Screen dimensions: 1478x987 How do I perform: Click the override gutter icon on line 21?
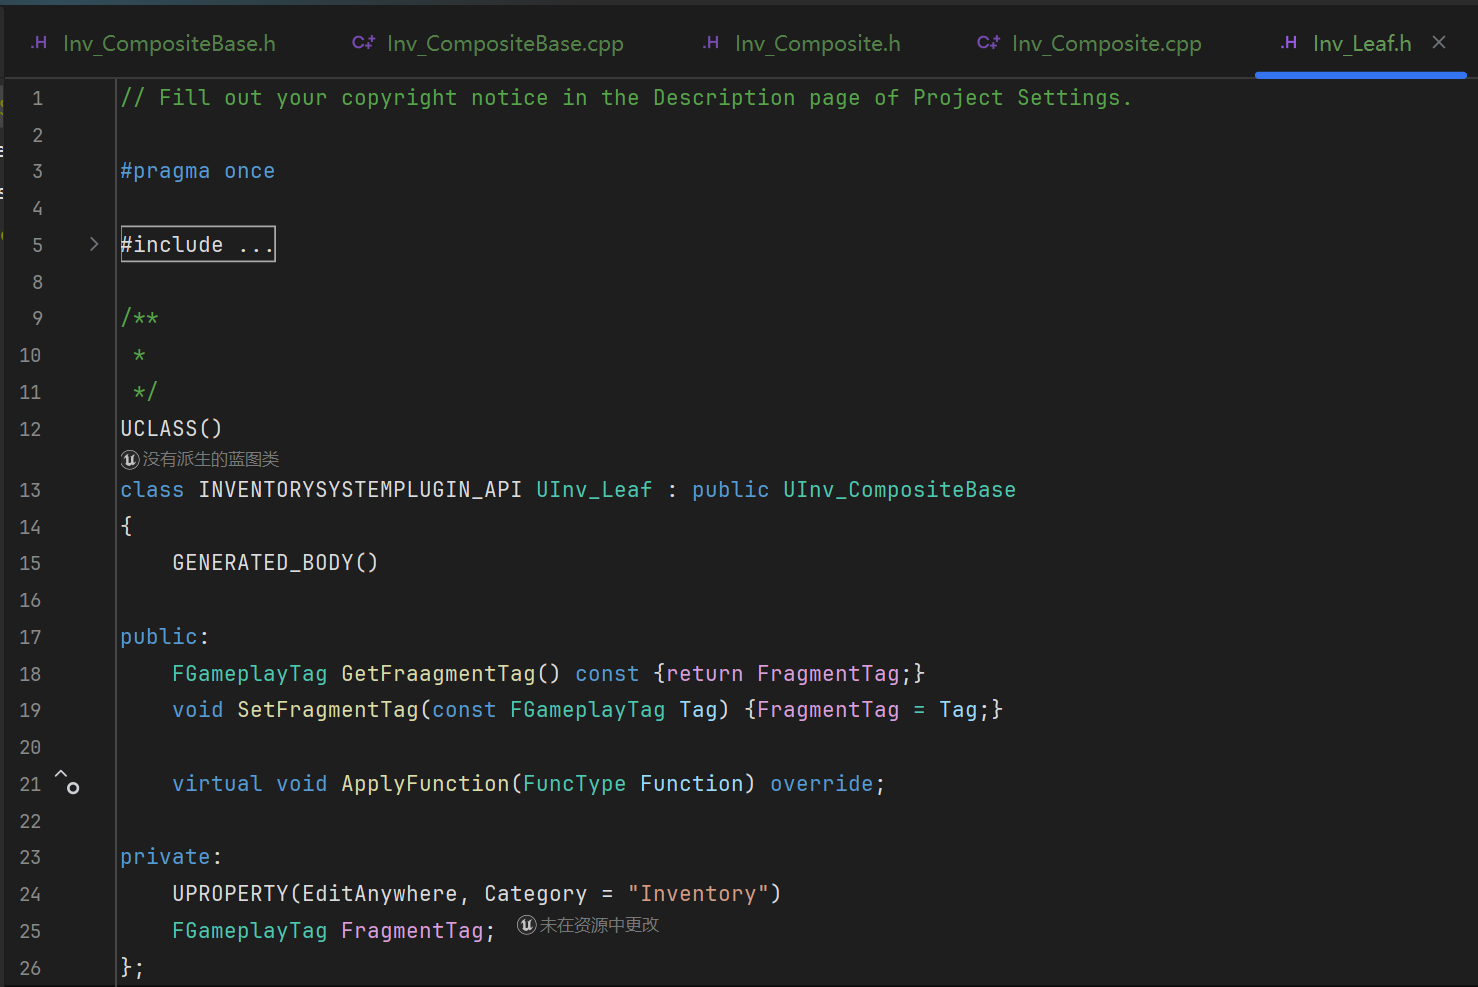tap(67, 782)
